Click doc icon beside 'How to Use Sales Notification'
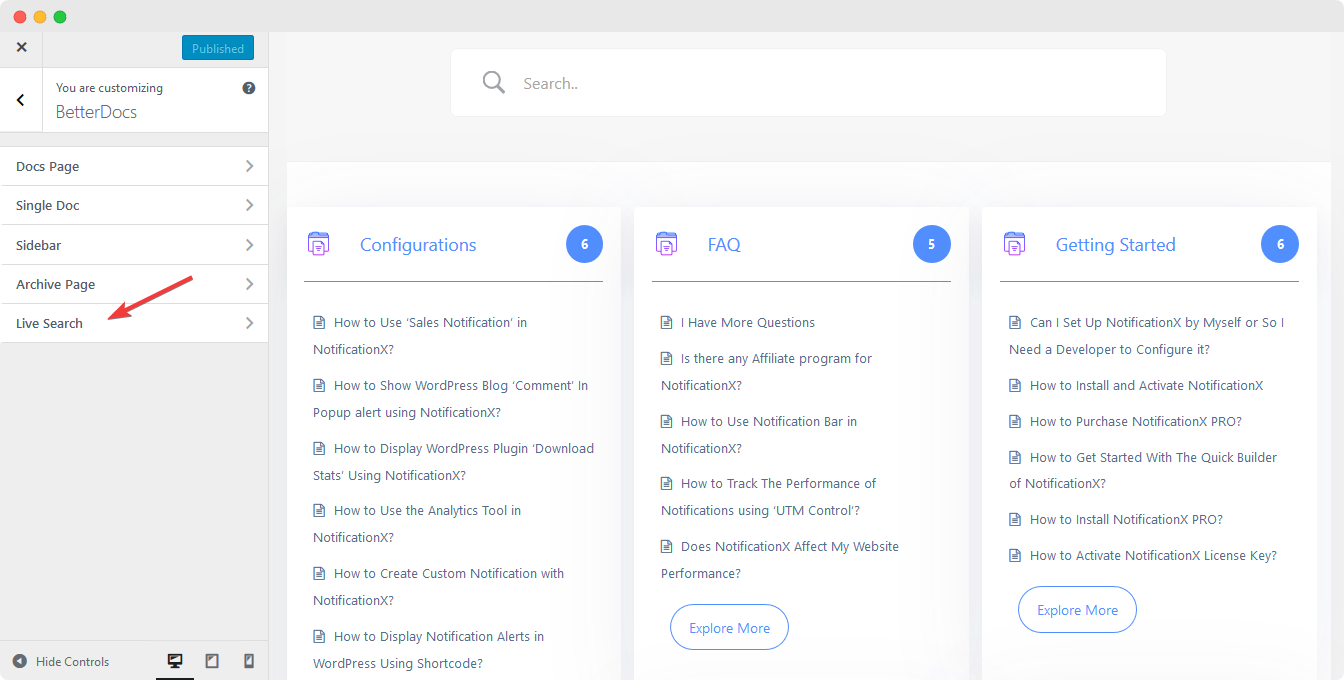Viewport: 1344px width, 680px height. [319, 322]
